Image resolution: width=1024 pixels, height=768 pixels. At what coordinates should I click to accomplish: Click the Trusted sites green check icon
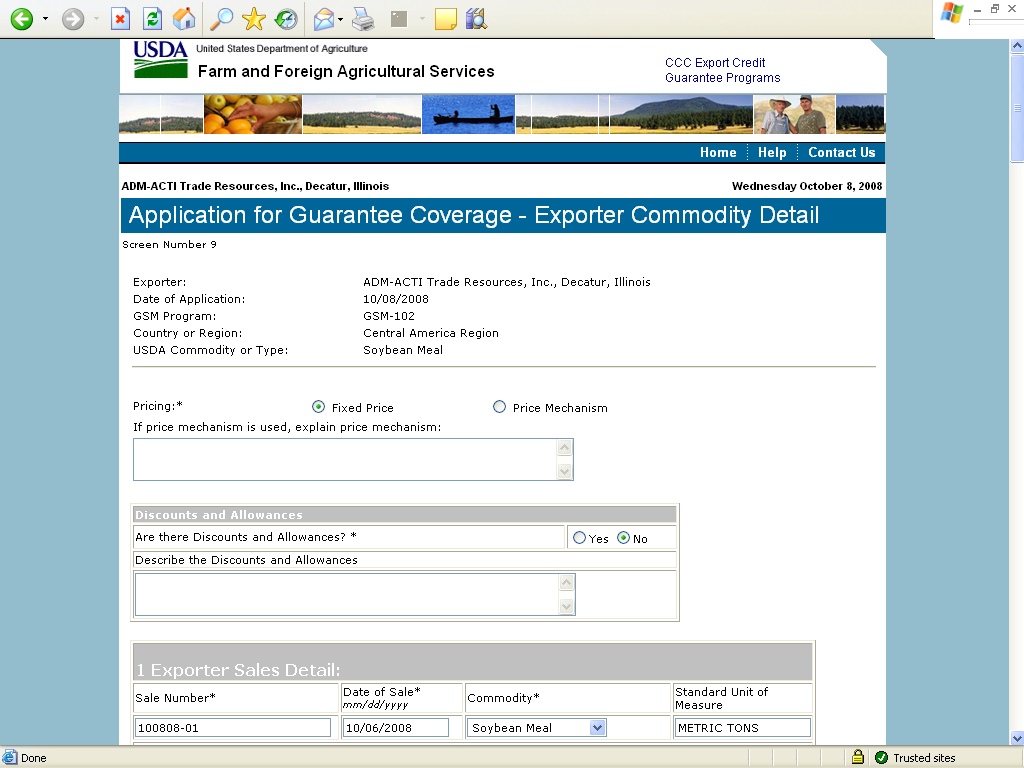click(882, 758)
